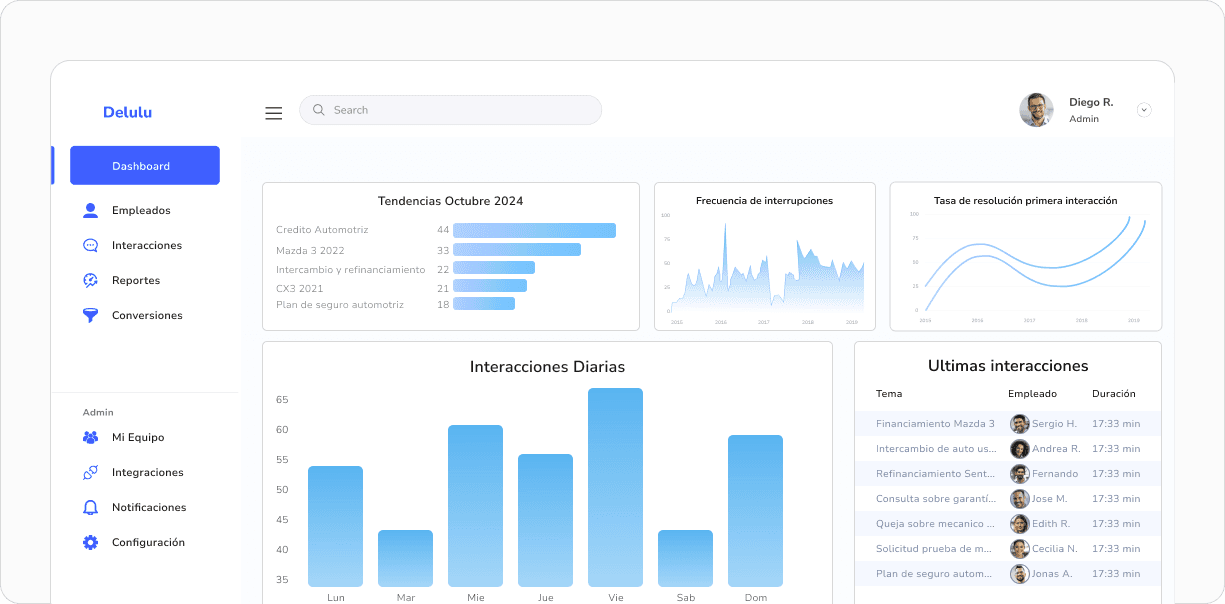Click Jose M. avatar in interactions list

(1020, 499)
